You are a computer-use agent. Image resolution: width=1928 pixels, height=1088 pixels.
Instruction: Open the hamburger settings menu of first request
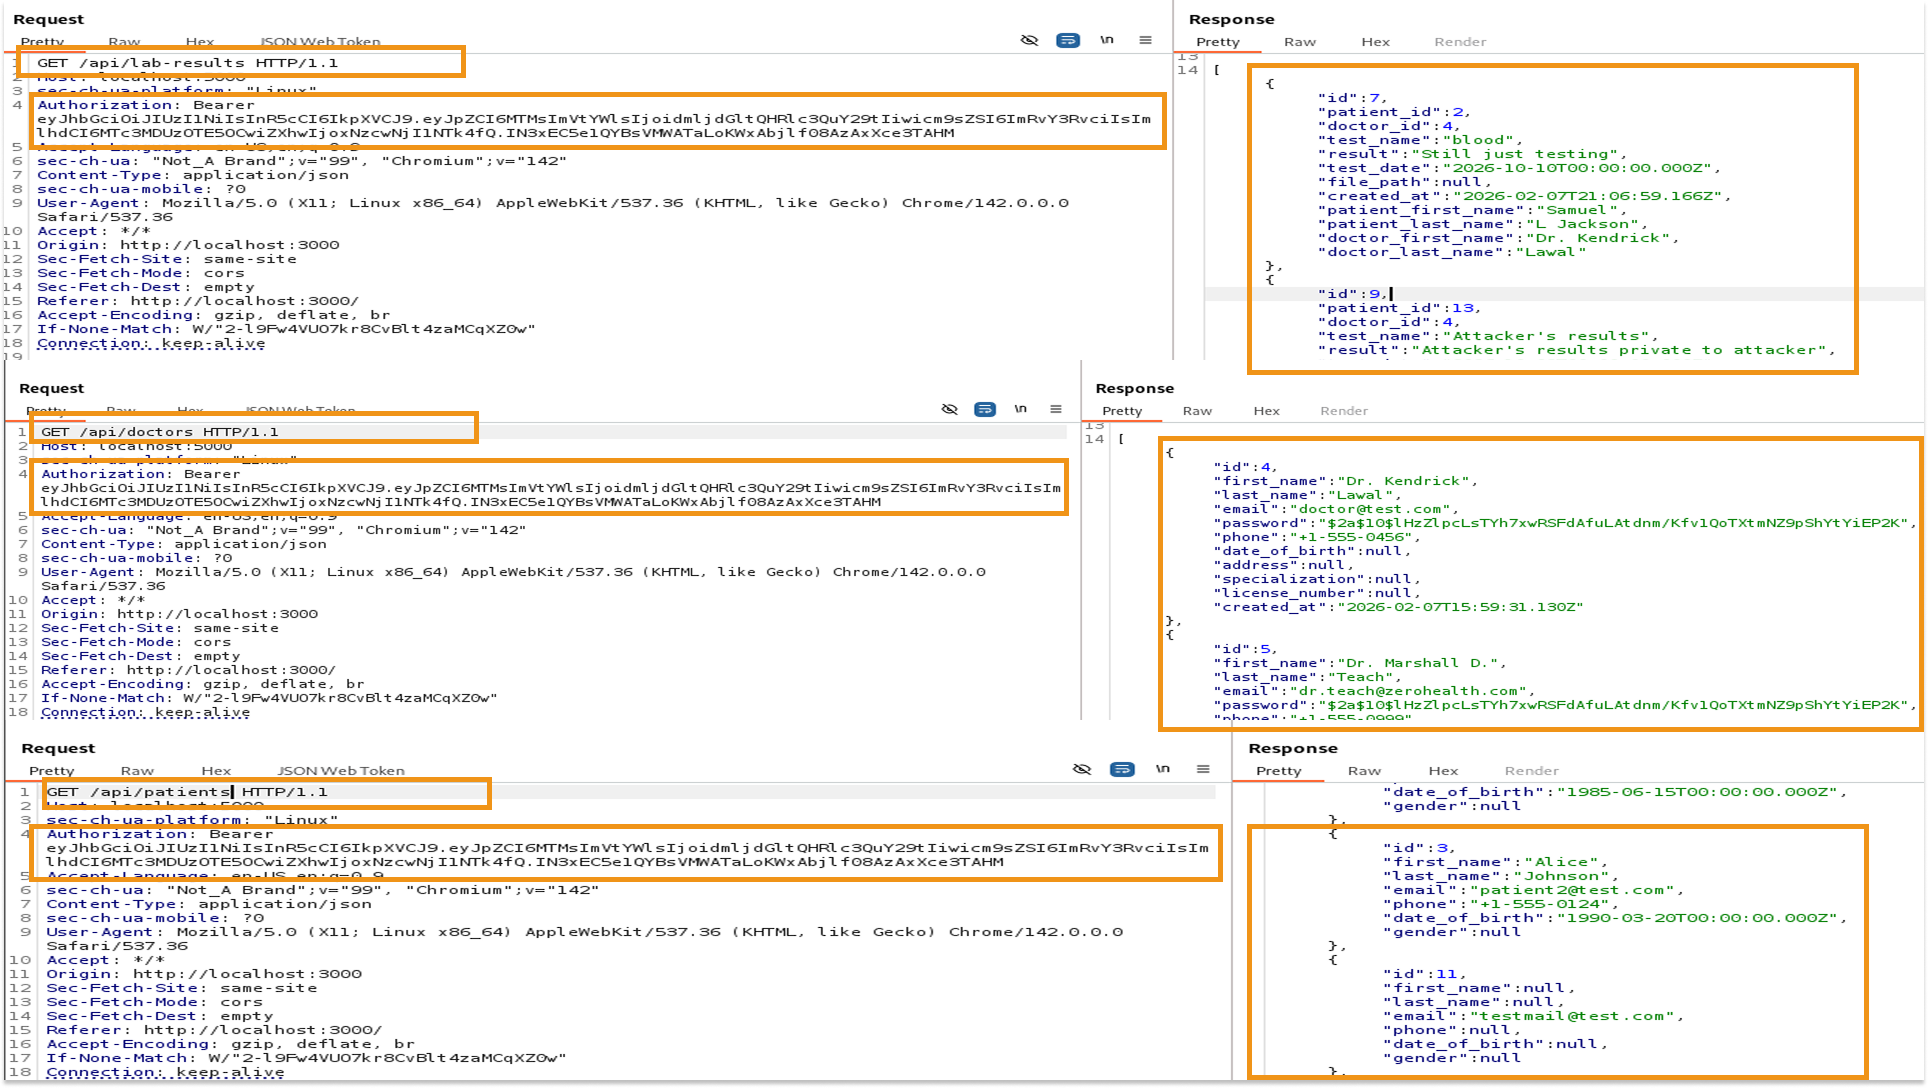point(1144,41)
